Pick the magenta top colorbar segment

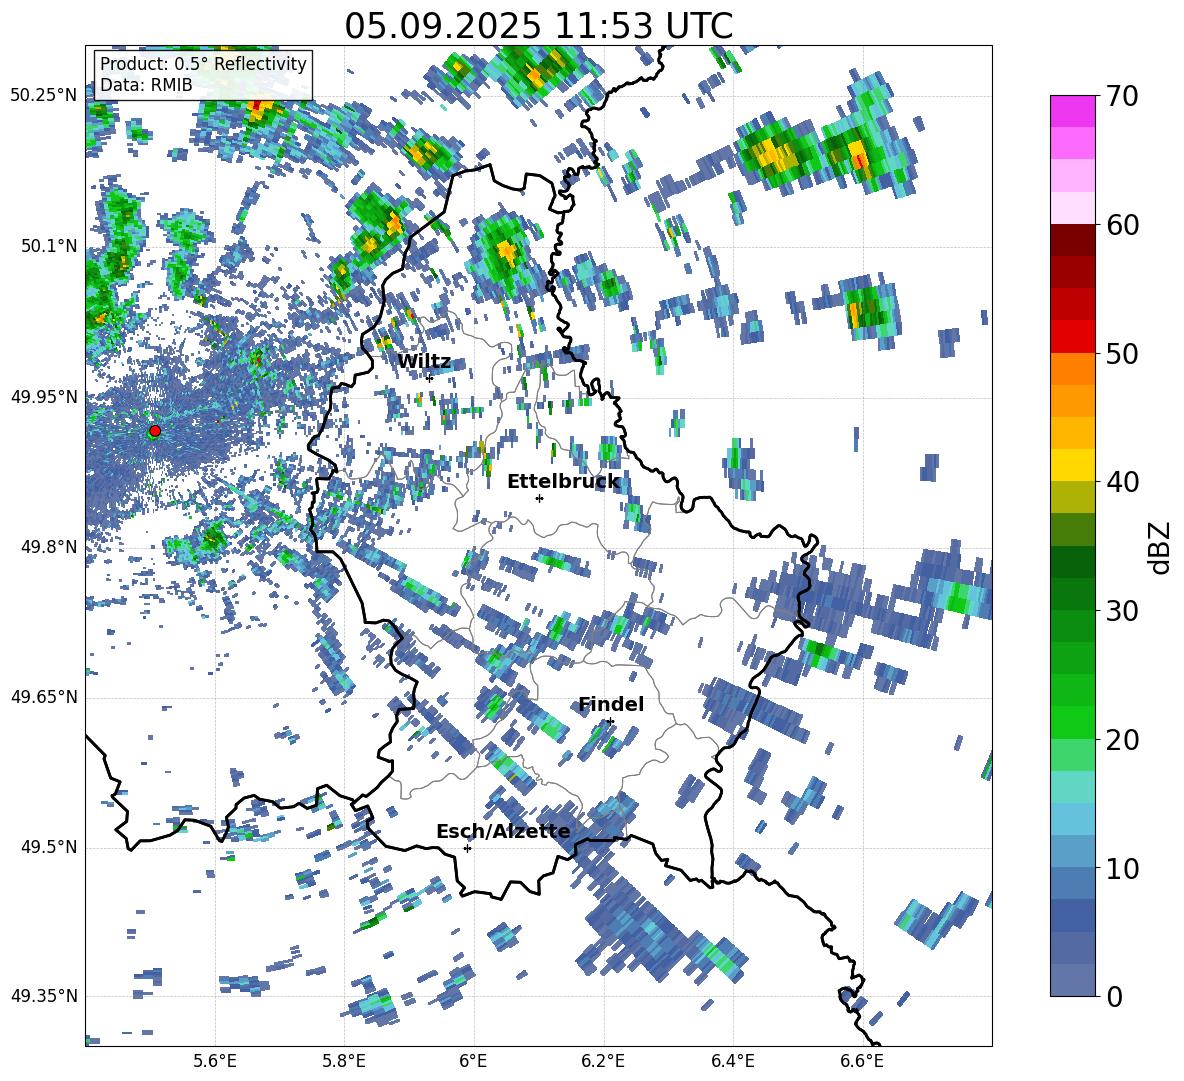pos(1072,111)
